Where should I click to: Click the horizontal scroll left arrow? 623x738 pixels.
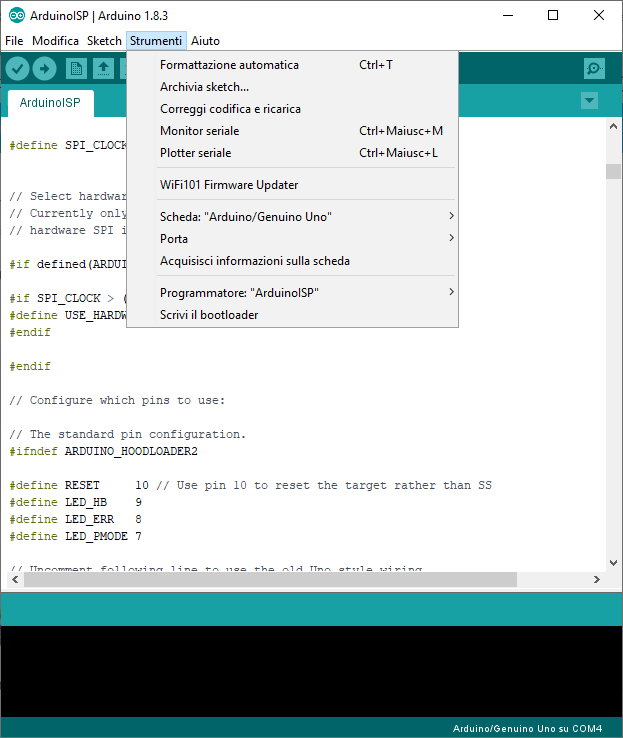(x=15, y=579)
